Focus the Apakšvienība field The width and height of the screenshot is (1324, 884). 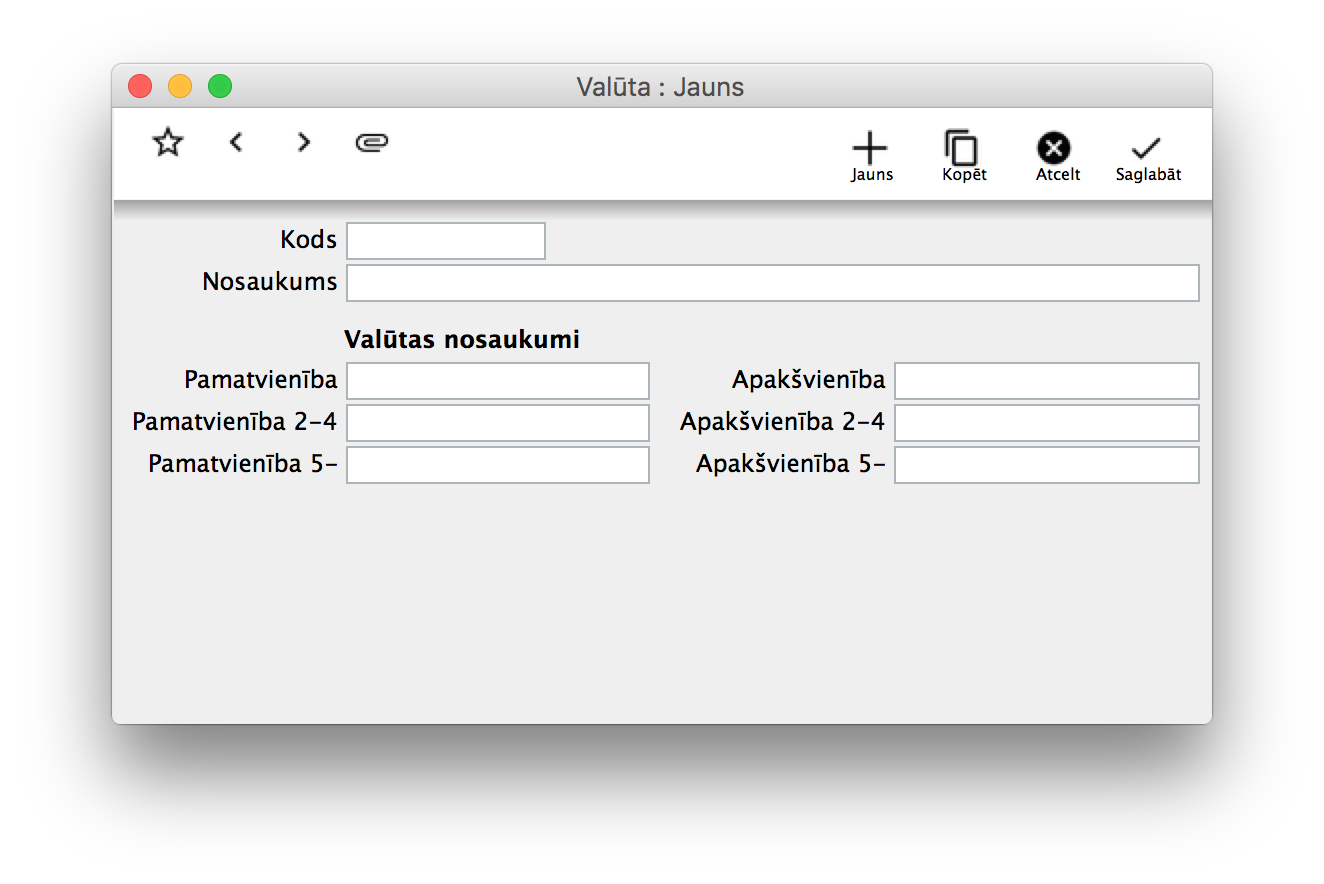click(1046, 381)
